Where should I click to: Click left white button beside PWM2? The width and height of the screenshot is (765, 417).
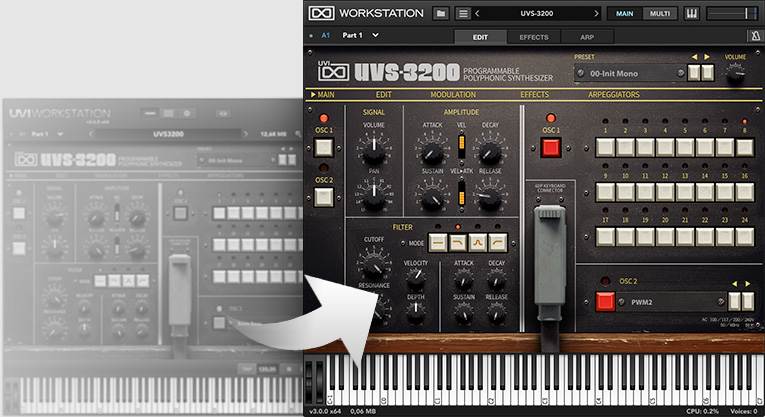[734, 301]
